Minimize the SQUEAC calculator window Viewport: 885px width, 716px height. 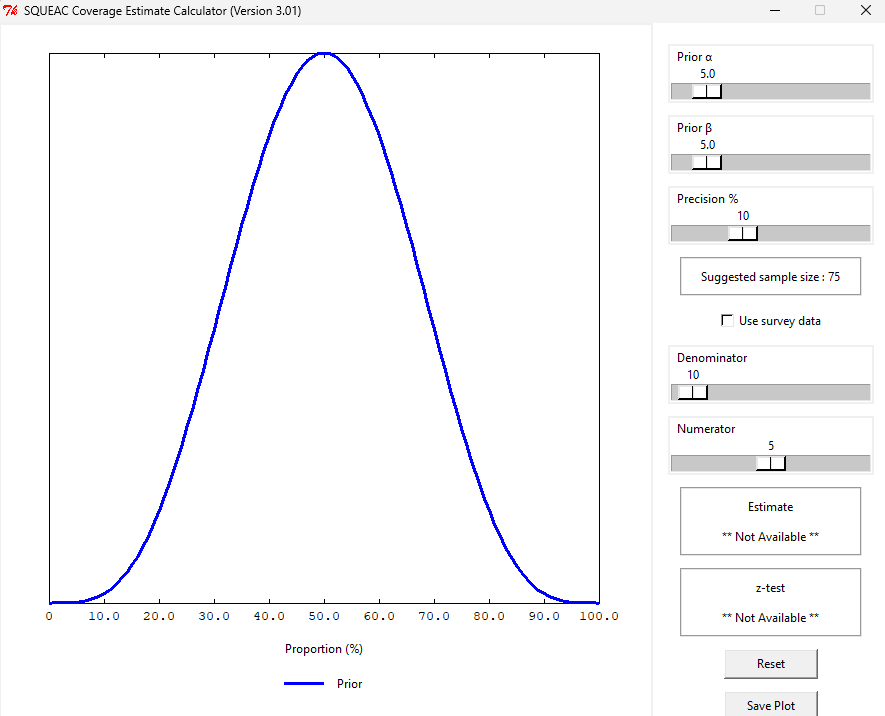pyautogui.click(x=774, y=11)
